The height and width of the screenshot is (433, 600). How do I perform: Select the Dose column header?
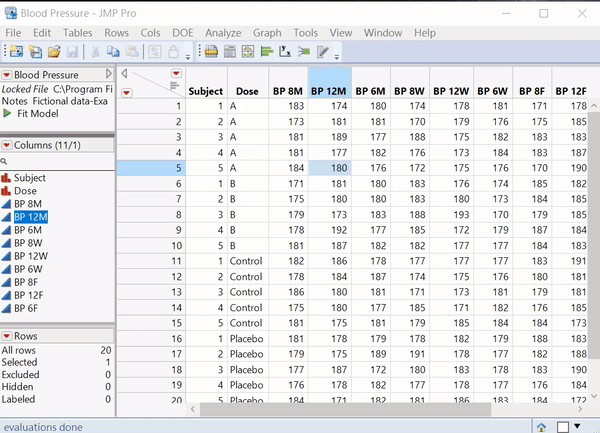(245, 89)
